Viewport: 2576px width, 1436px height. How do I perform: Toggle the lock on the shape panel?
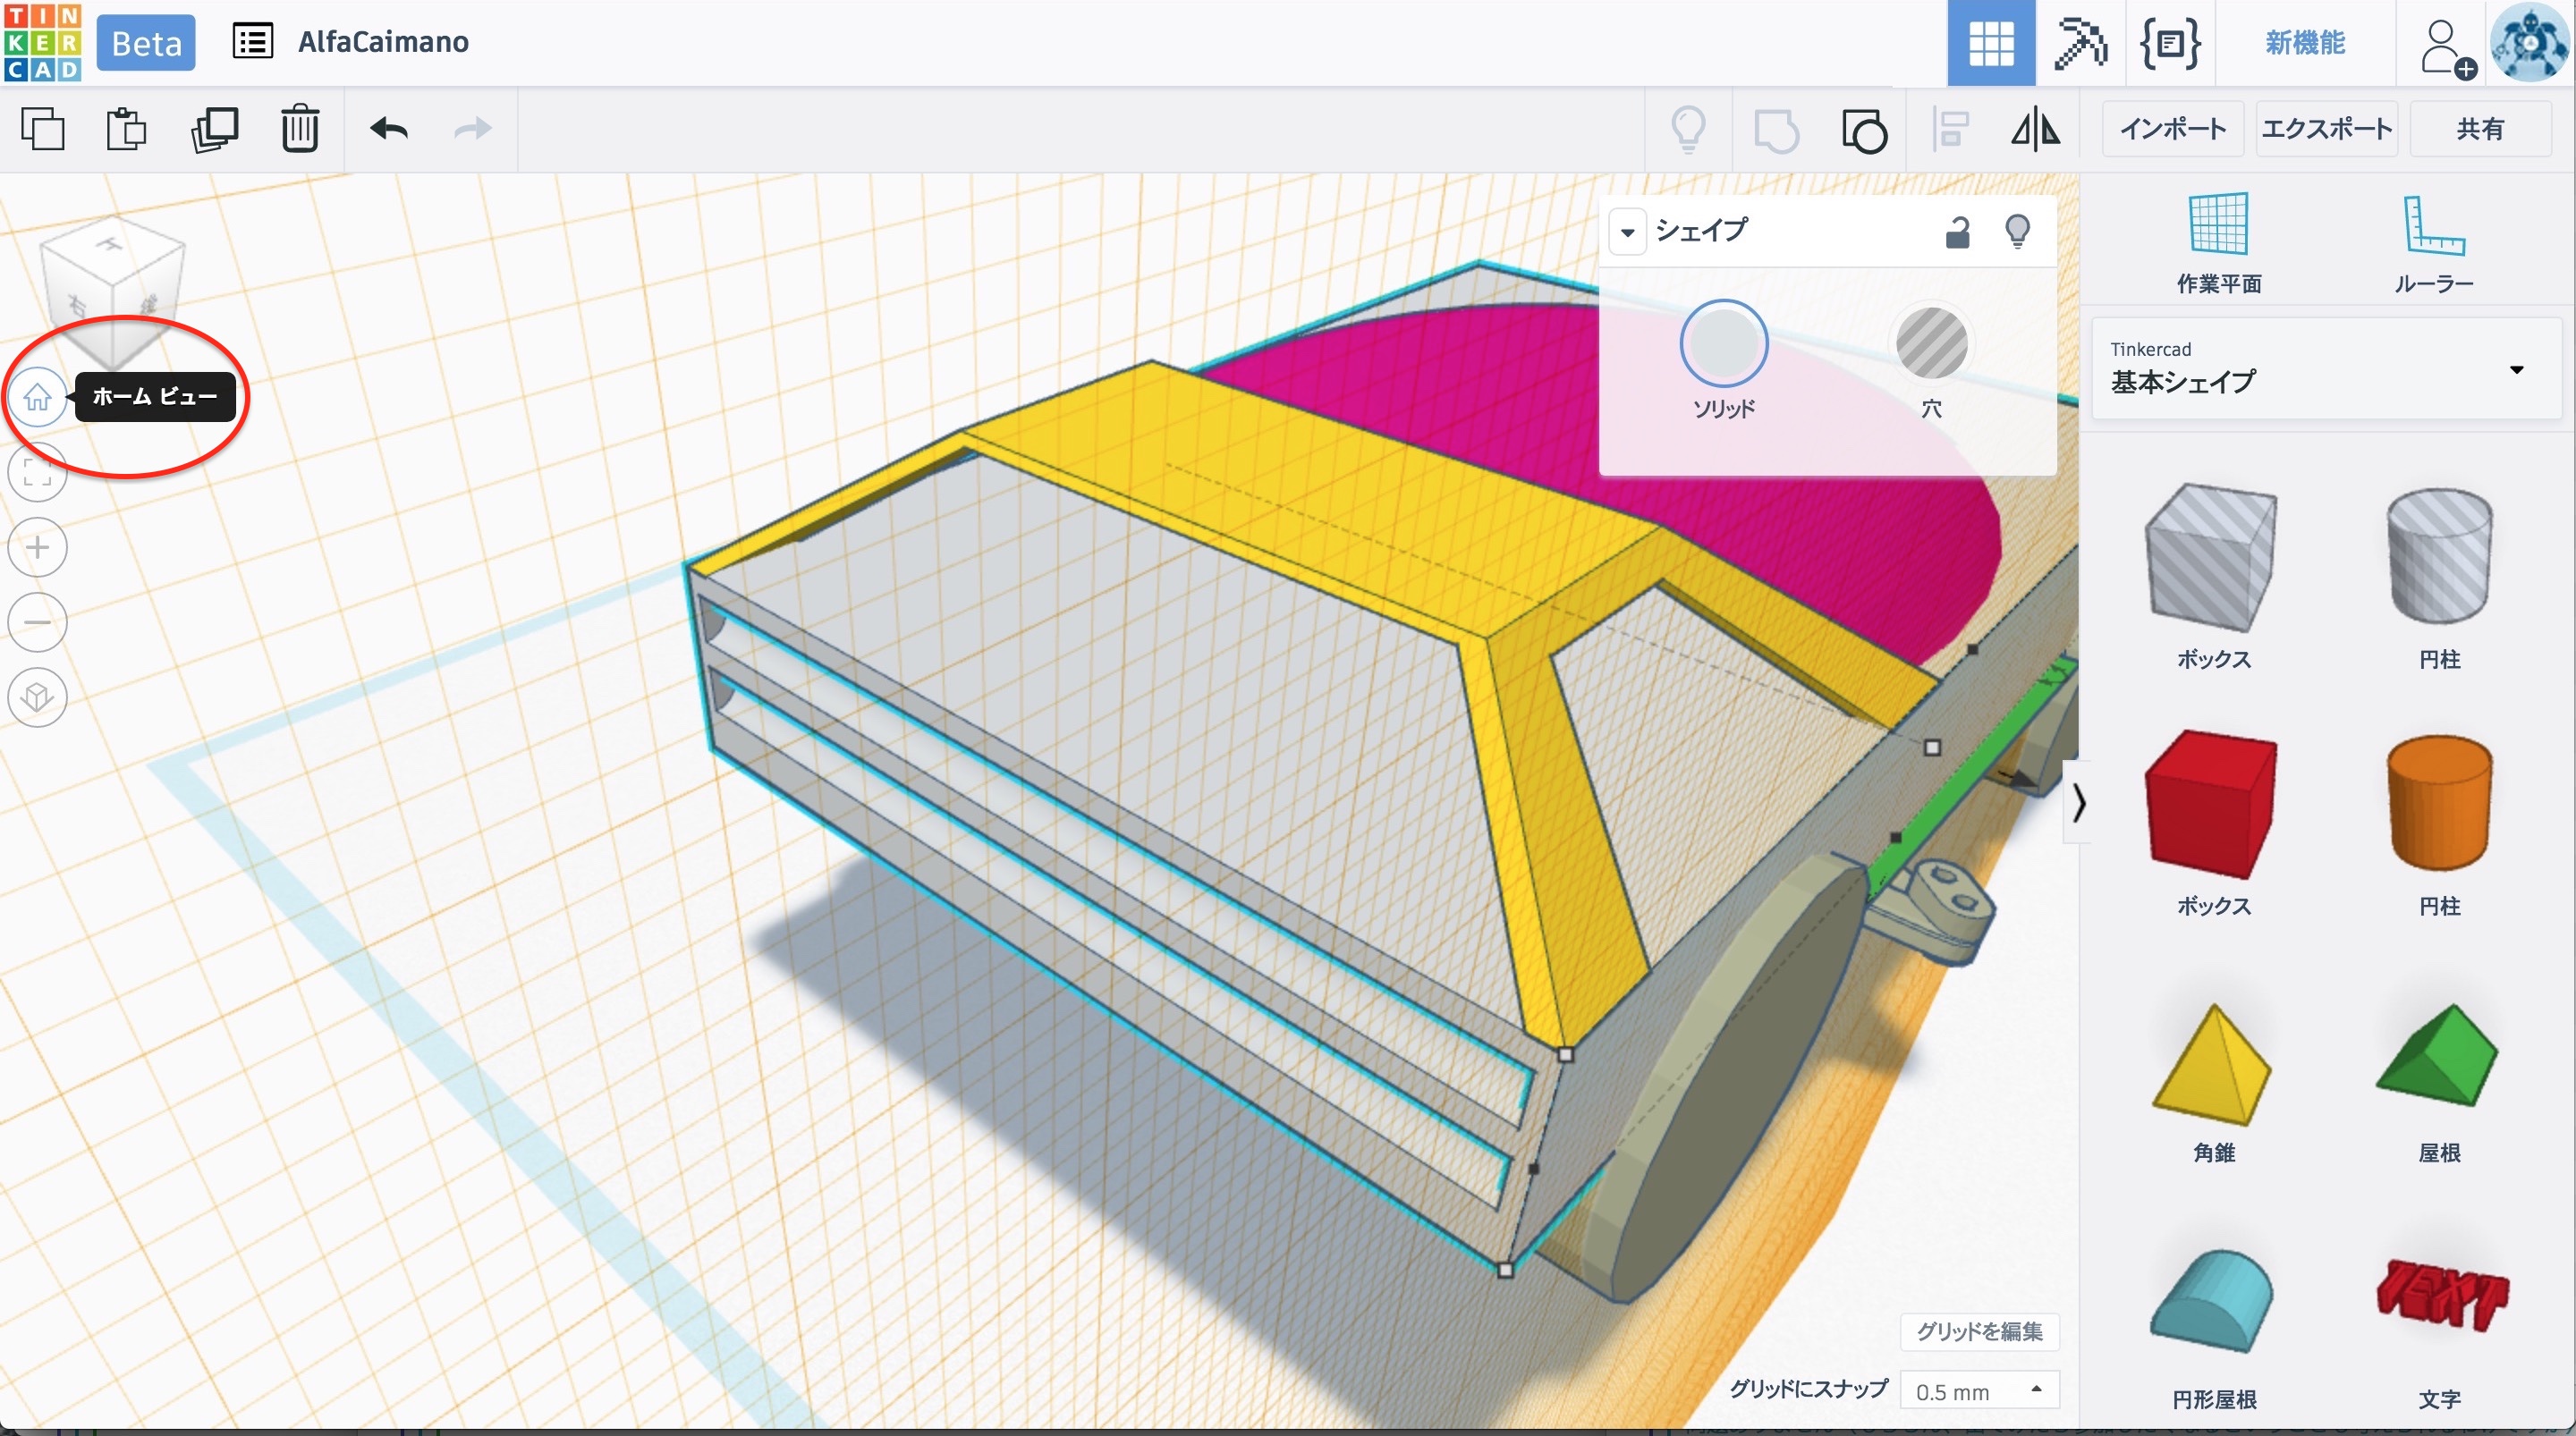click(1957, 232)
